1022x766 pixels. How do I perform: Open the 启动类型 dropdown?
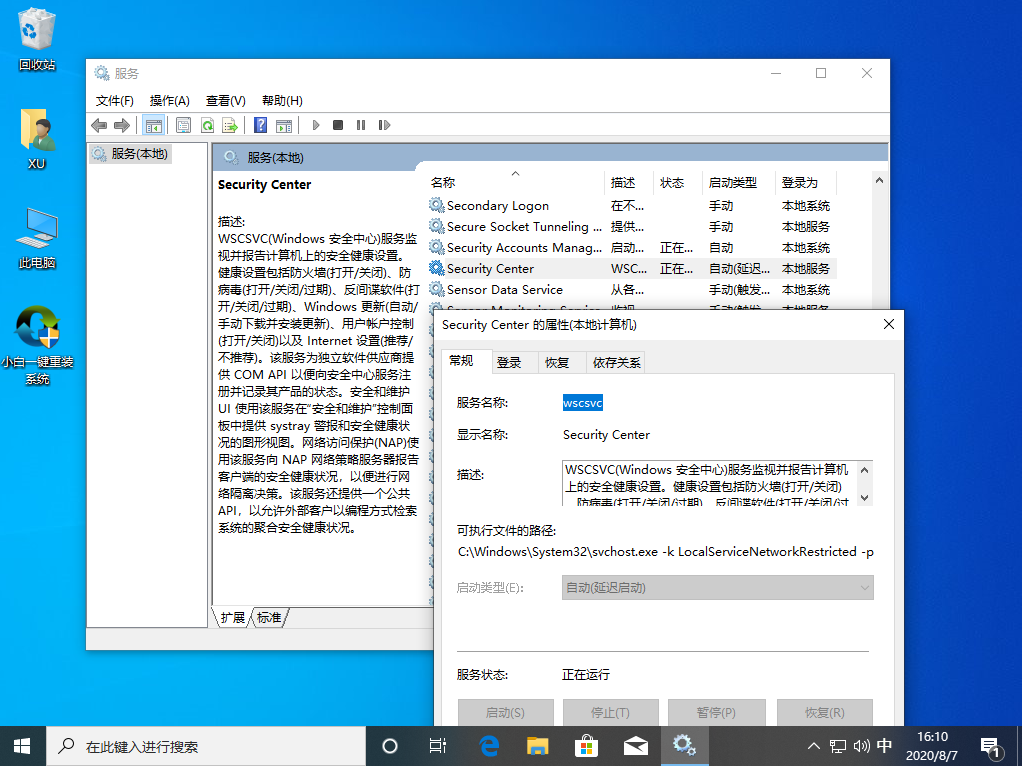point(865,587)
